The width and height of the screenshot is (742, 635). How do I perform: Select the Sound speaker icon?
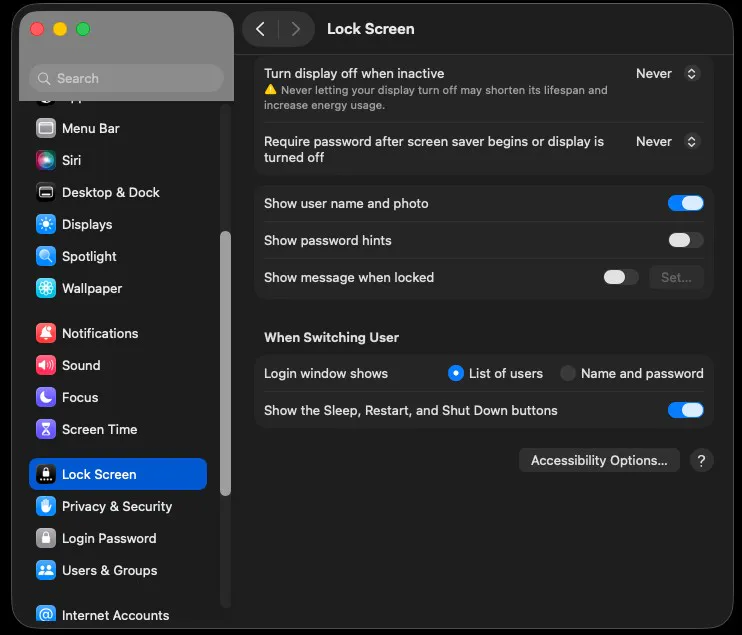[x=45, y=365]
